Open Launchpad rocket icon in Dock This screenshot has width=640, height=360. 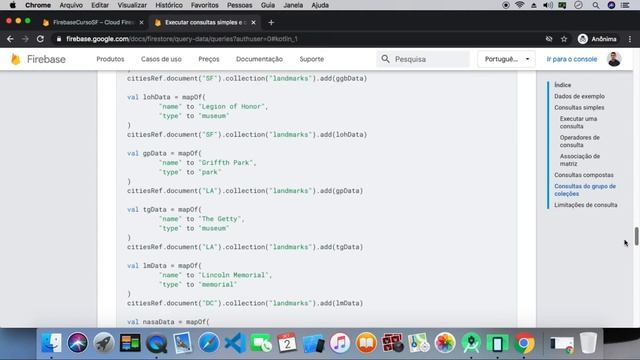[104, 342]
